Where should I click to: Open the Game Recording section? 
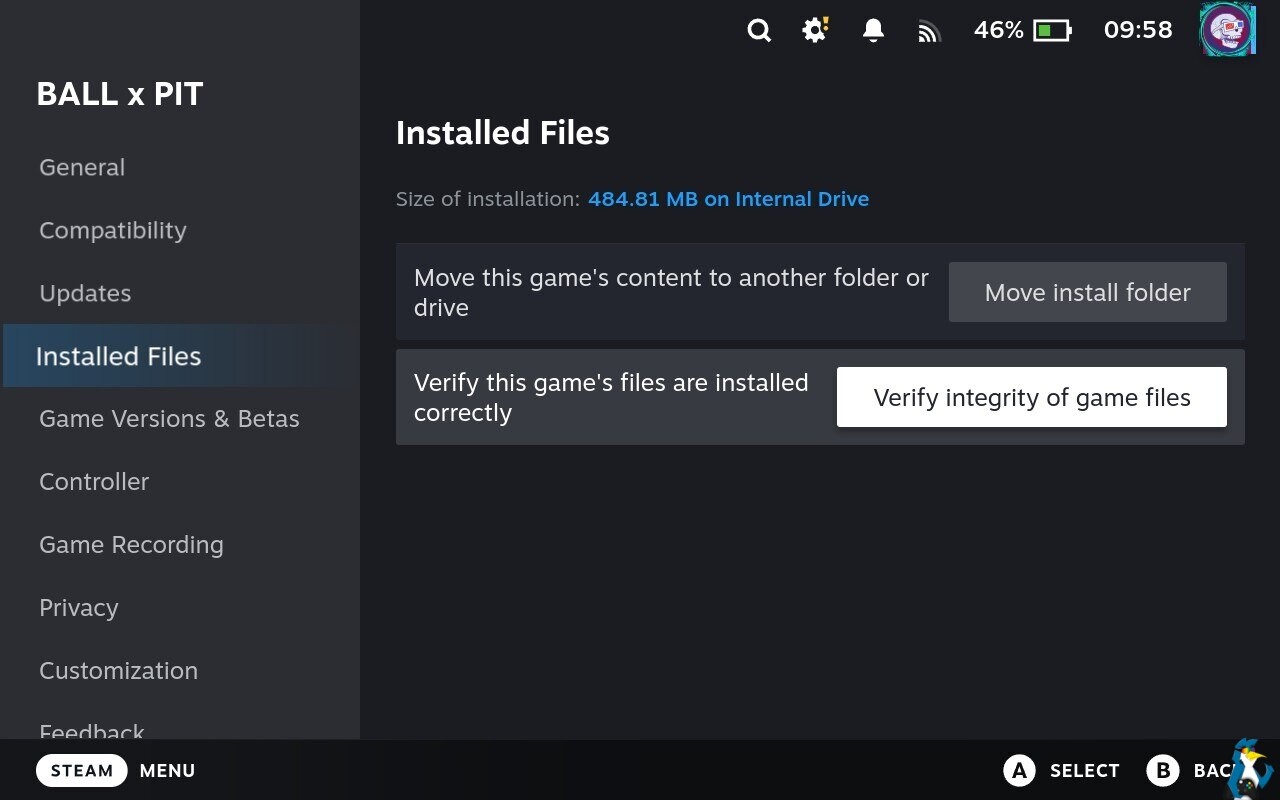(x=180, y=545)
